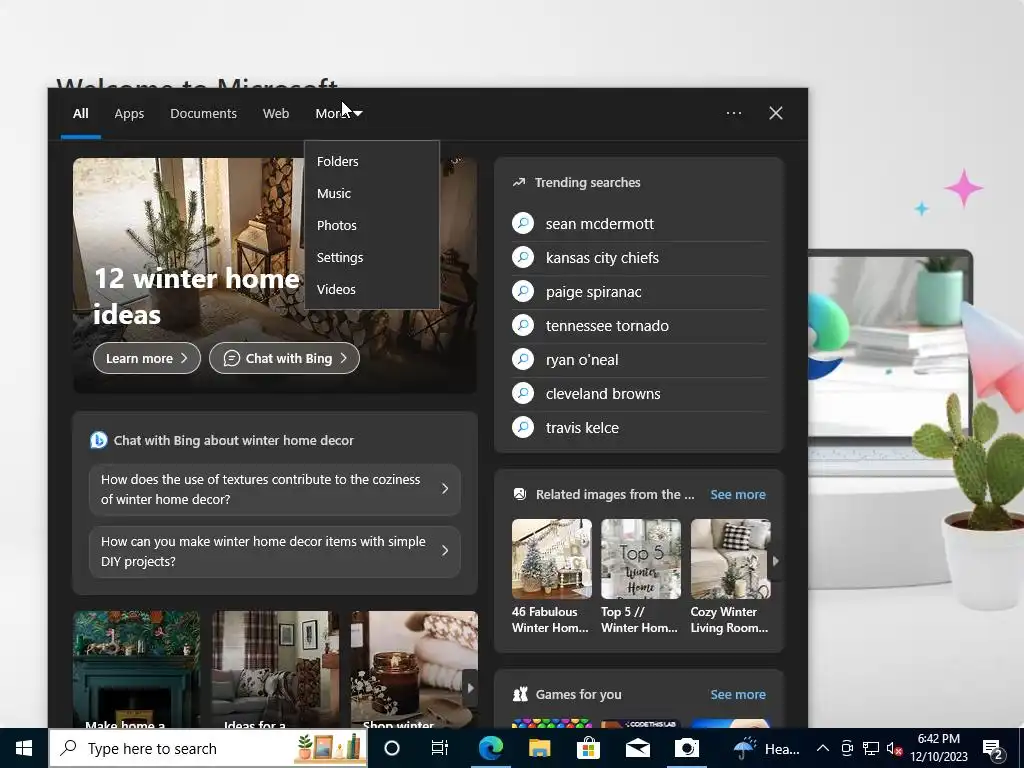Open DIY projects question suggestion
Image resolution: width=1024 pixels, height=768 pixels.
(x=275, y=551)
